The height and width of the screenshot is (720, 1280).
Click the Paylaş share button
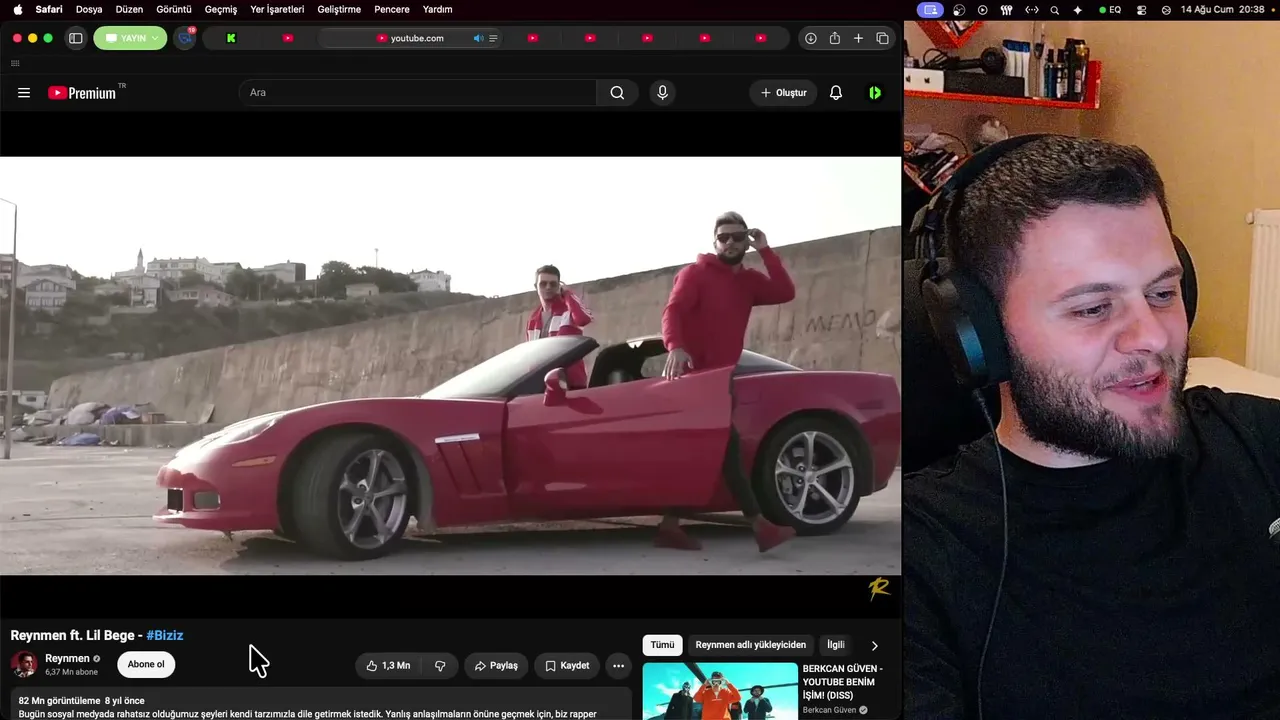coord(496,666)
